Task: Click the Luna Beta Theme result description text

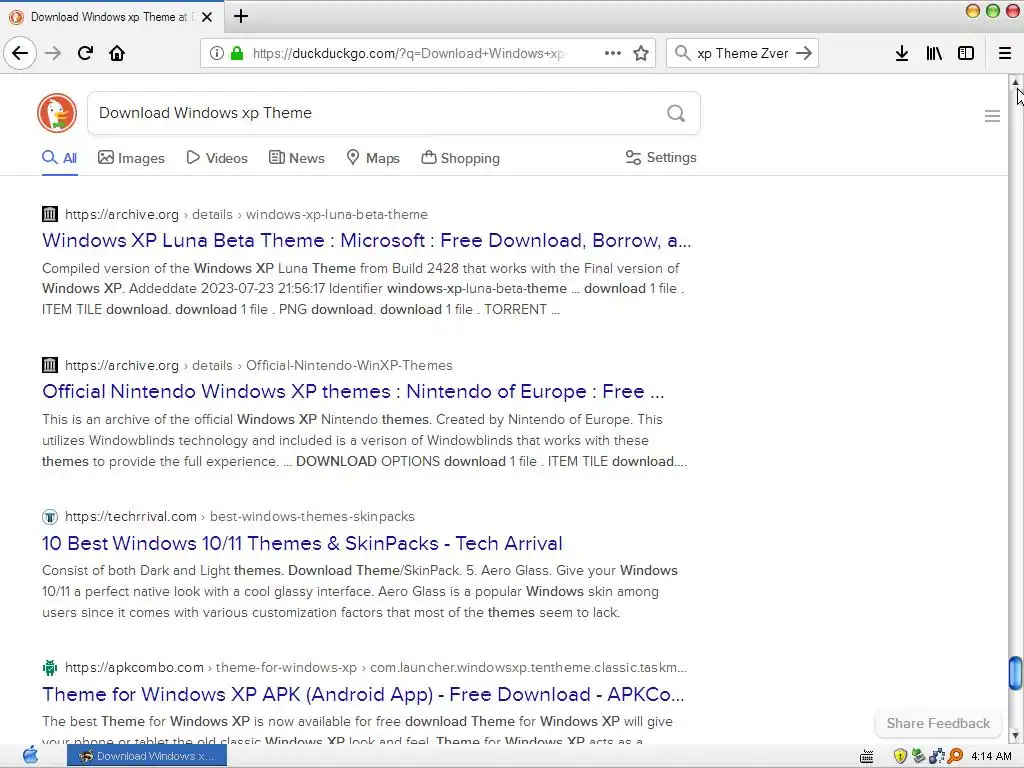Action: click(363, 289)
